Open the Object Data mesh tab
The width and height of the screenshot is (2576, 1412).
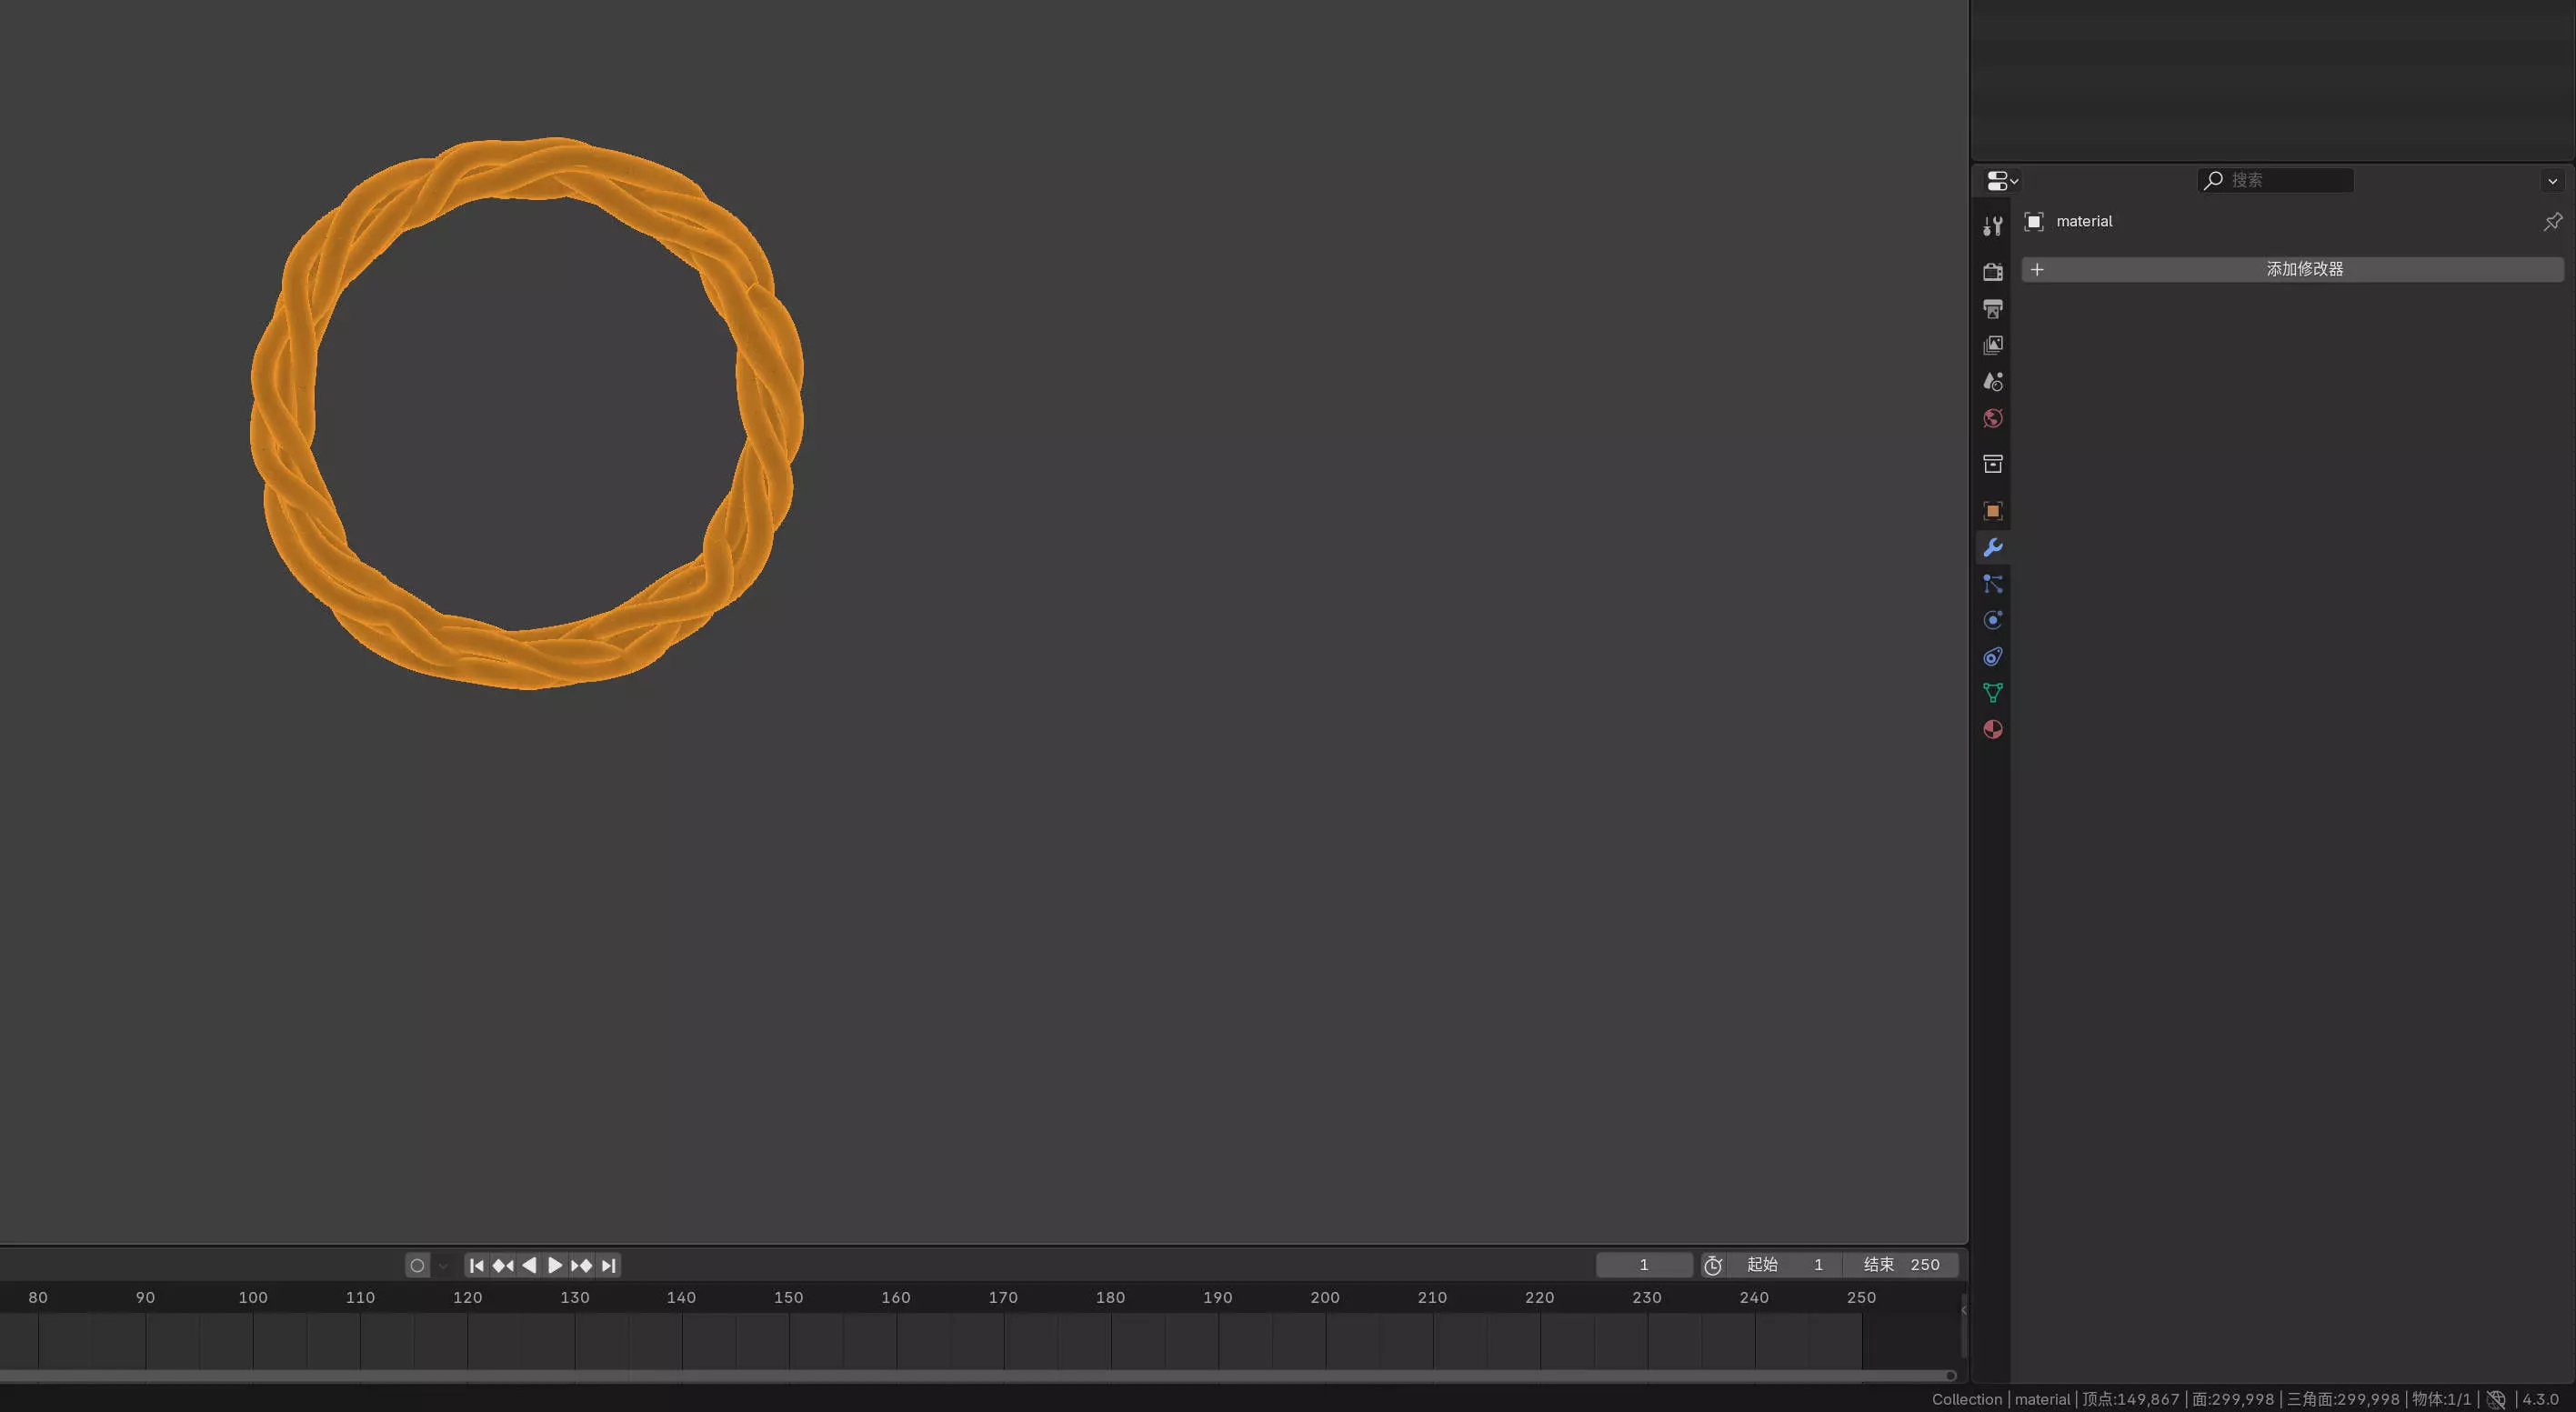[1992, 693]
